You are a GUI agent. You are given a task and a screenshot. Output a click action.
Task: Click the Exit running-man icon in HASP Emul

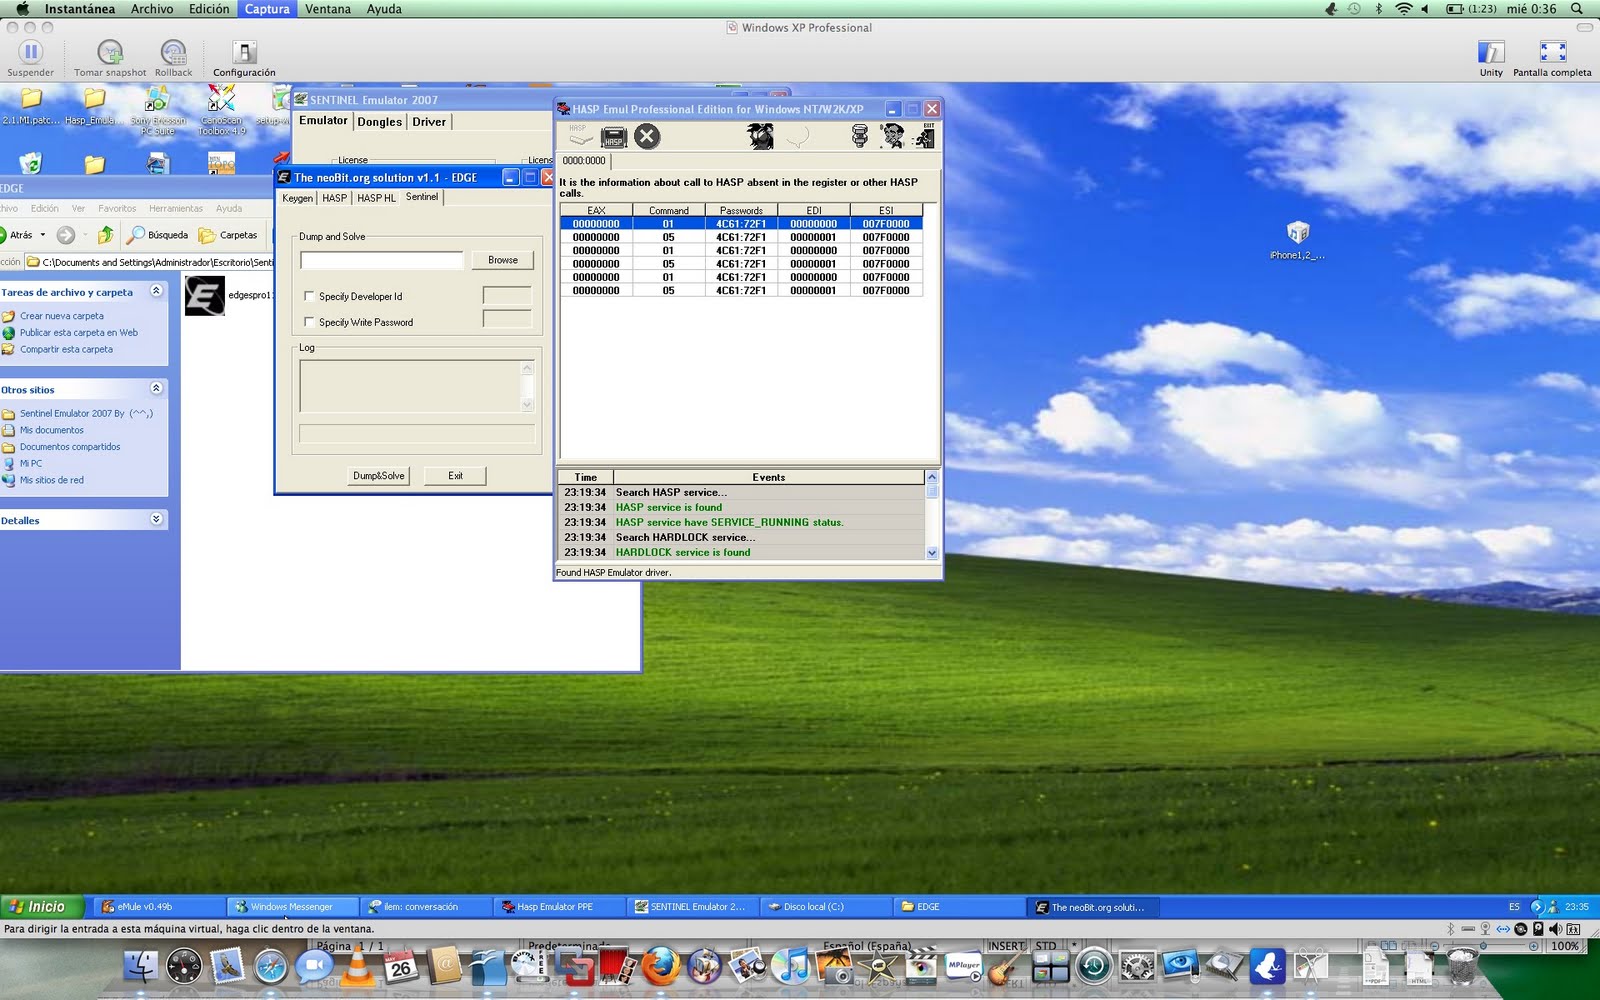[924, 136]
